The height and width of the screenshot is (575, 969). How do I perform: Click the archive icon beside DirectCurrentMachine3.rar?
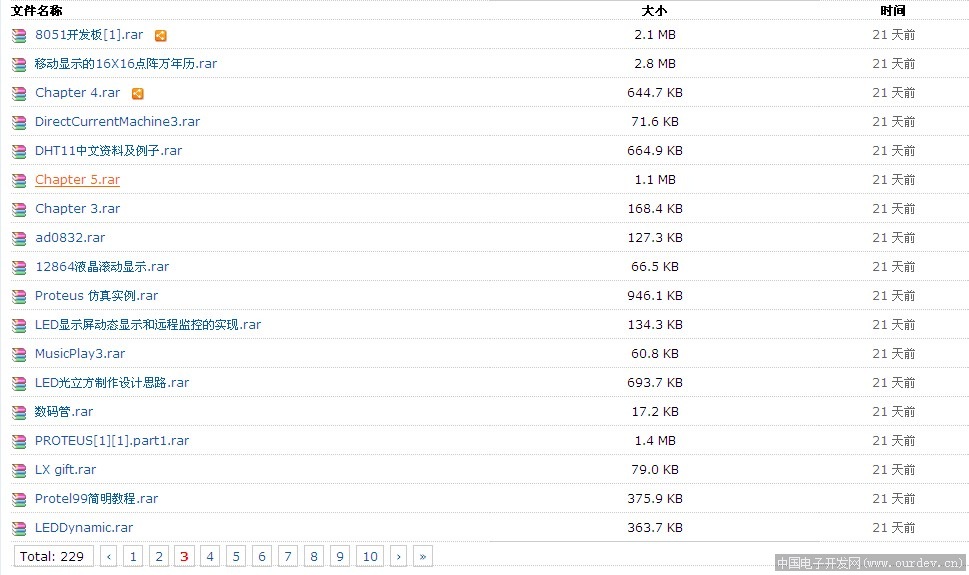[19, 123]
